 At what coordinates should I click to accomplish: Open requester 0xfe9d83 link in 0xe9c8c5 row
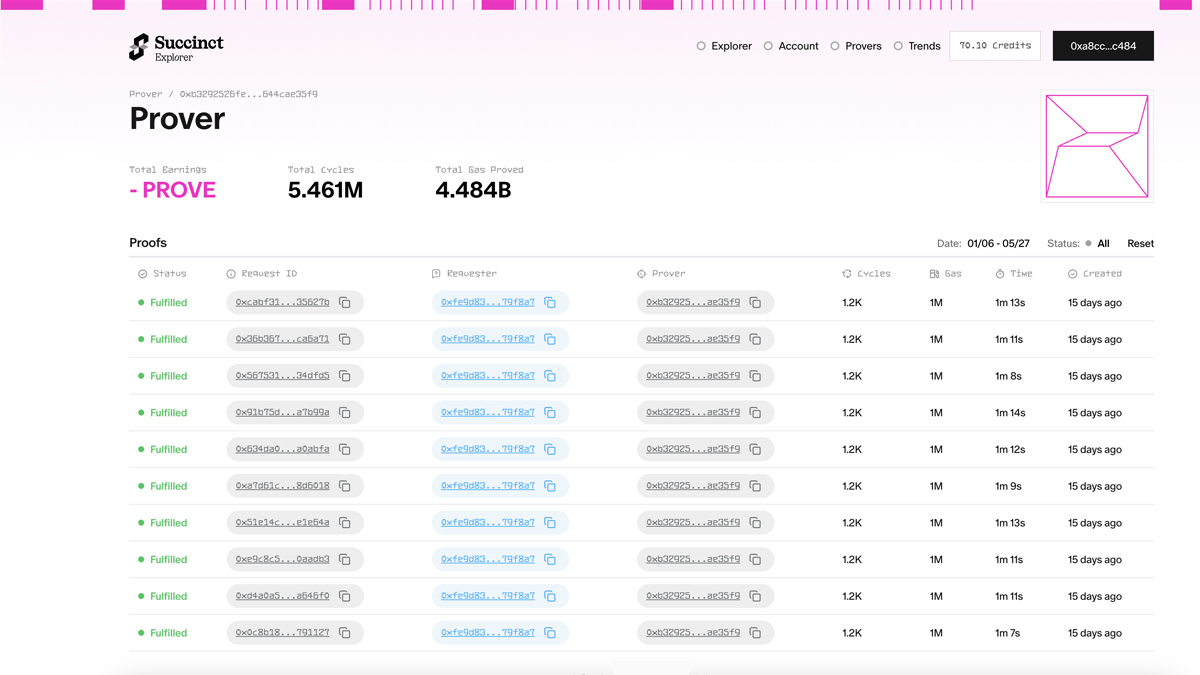(488, 559)
